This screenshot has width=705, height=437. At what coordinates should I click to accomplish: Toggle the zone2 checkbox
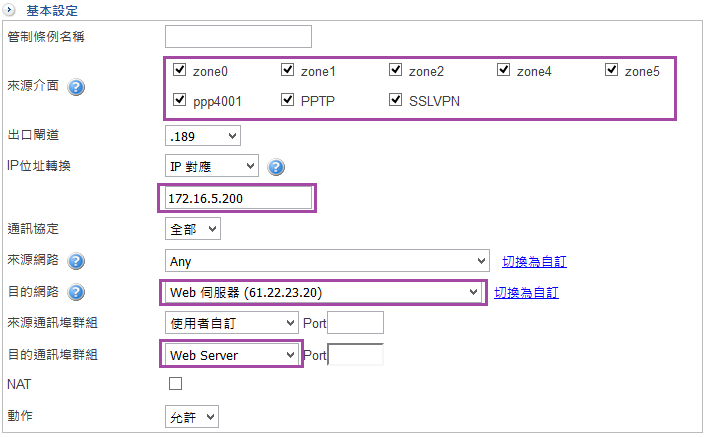(x=396, y=71)
